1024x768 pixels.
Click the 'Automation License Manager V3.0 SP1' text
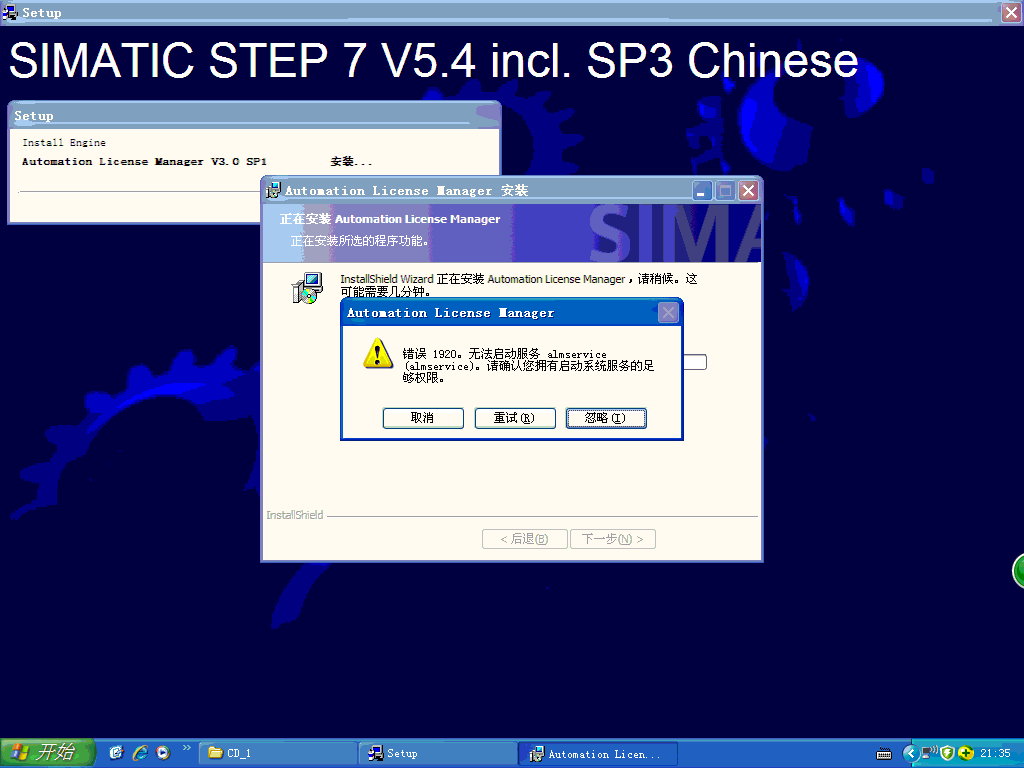pyautogui.click(x=144, y=161)
